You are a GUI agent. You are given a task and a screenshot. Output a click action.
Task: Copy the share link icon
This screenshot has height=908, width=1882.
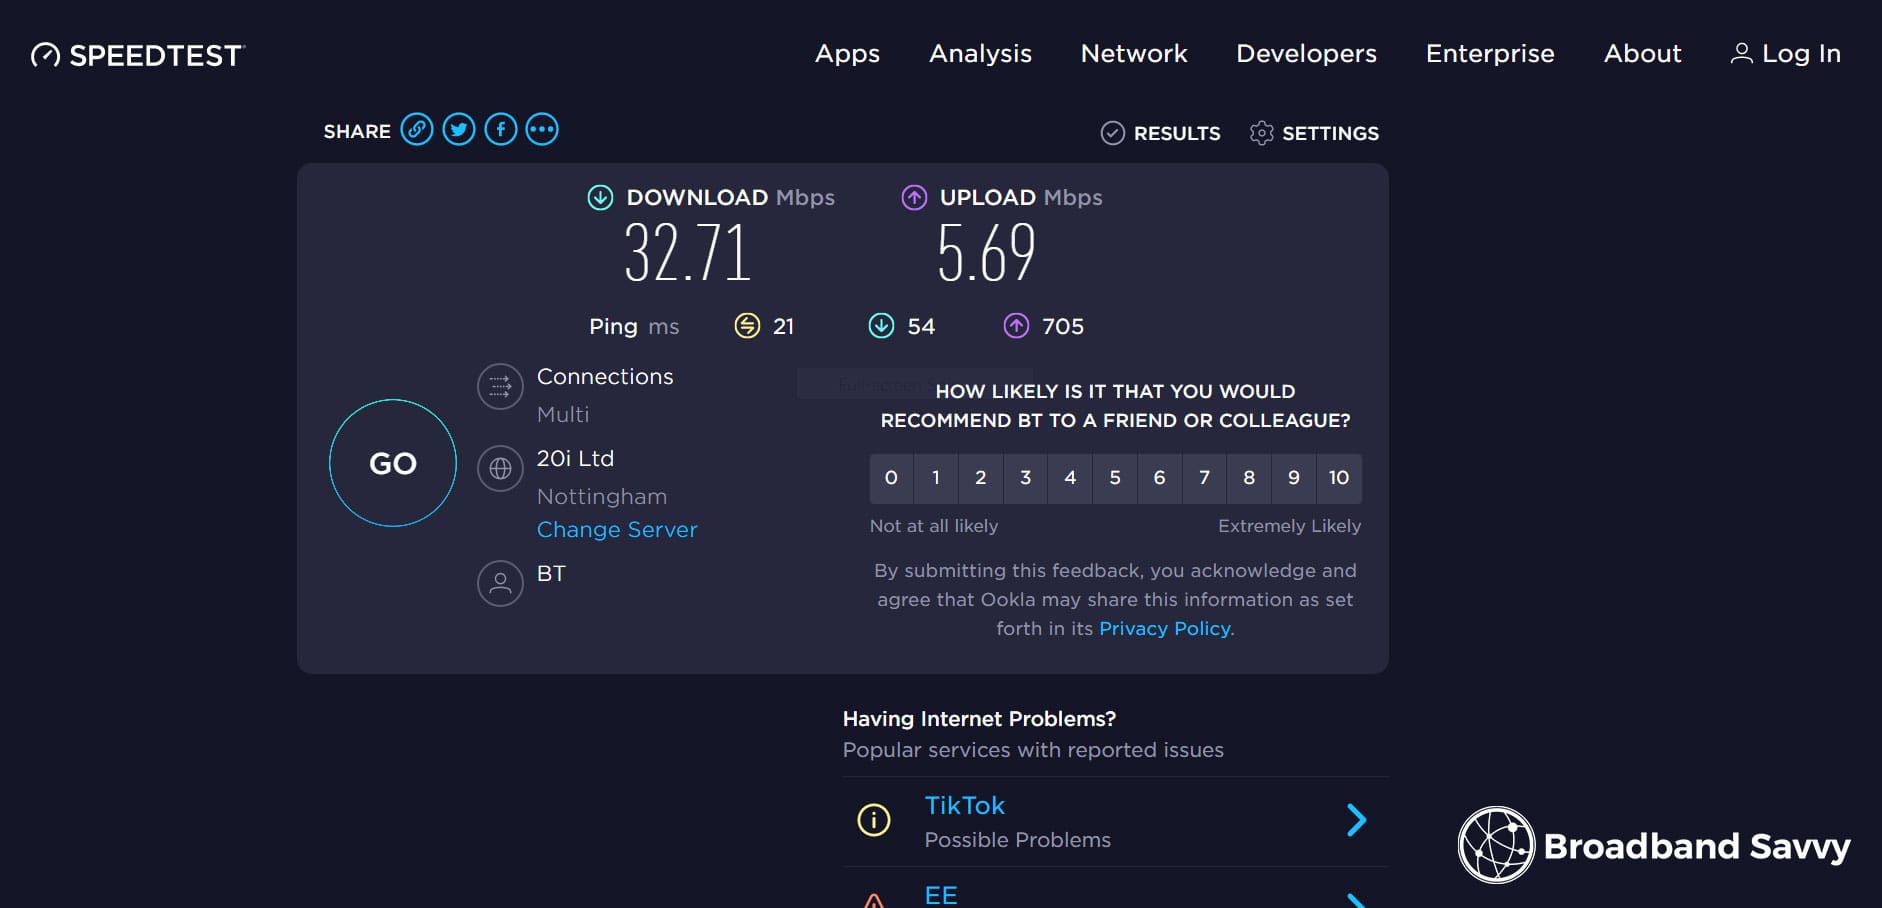click(417, 129)
